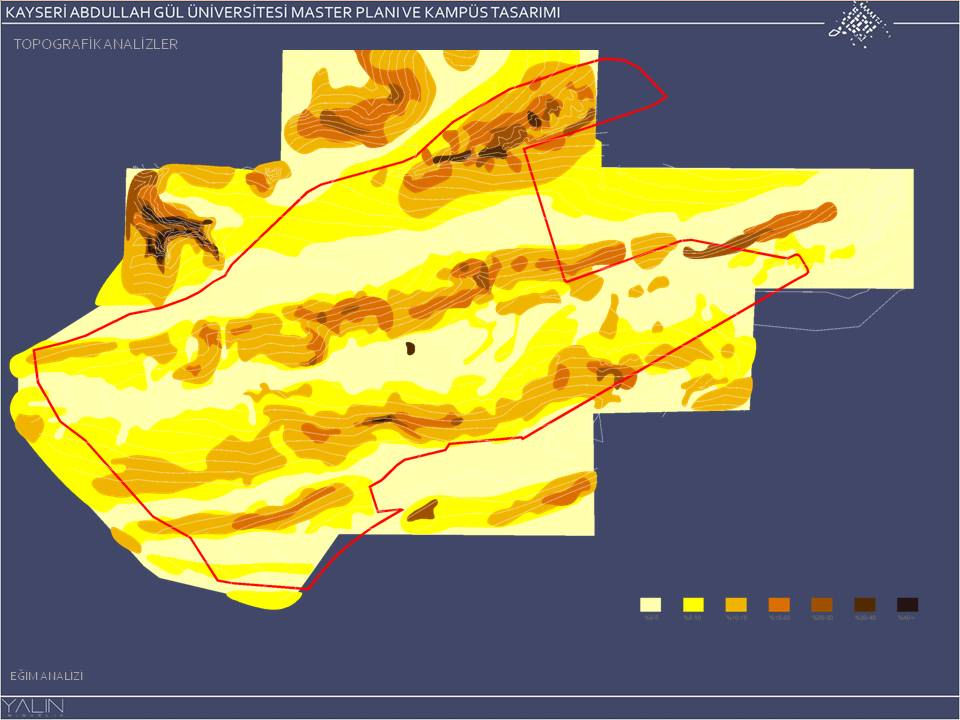Click the Kayseri Abdullah Gül Üniversitesi title

click(283, 12)
